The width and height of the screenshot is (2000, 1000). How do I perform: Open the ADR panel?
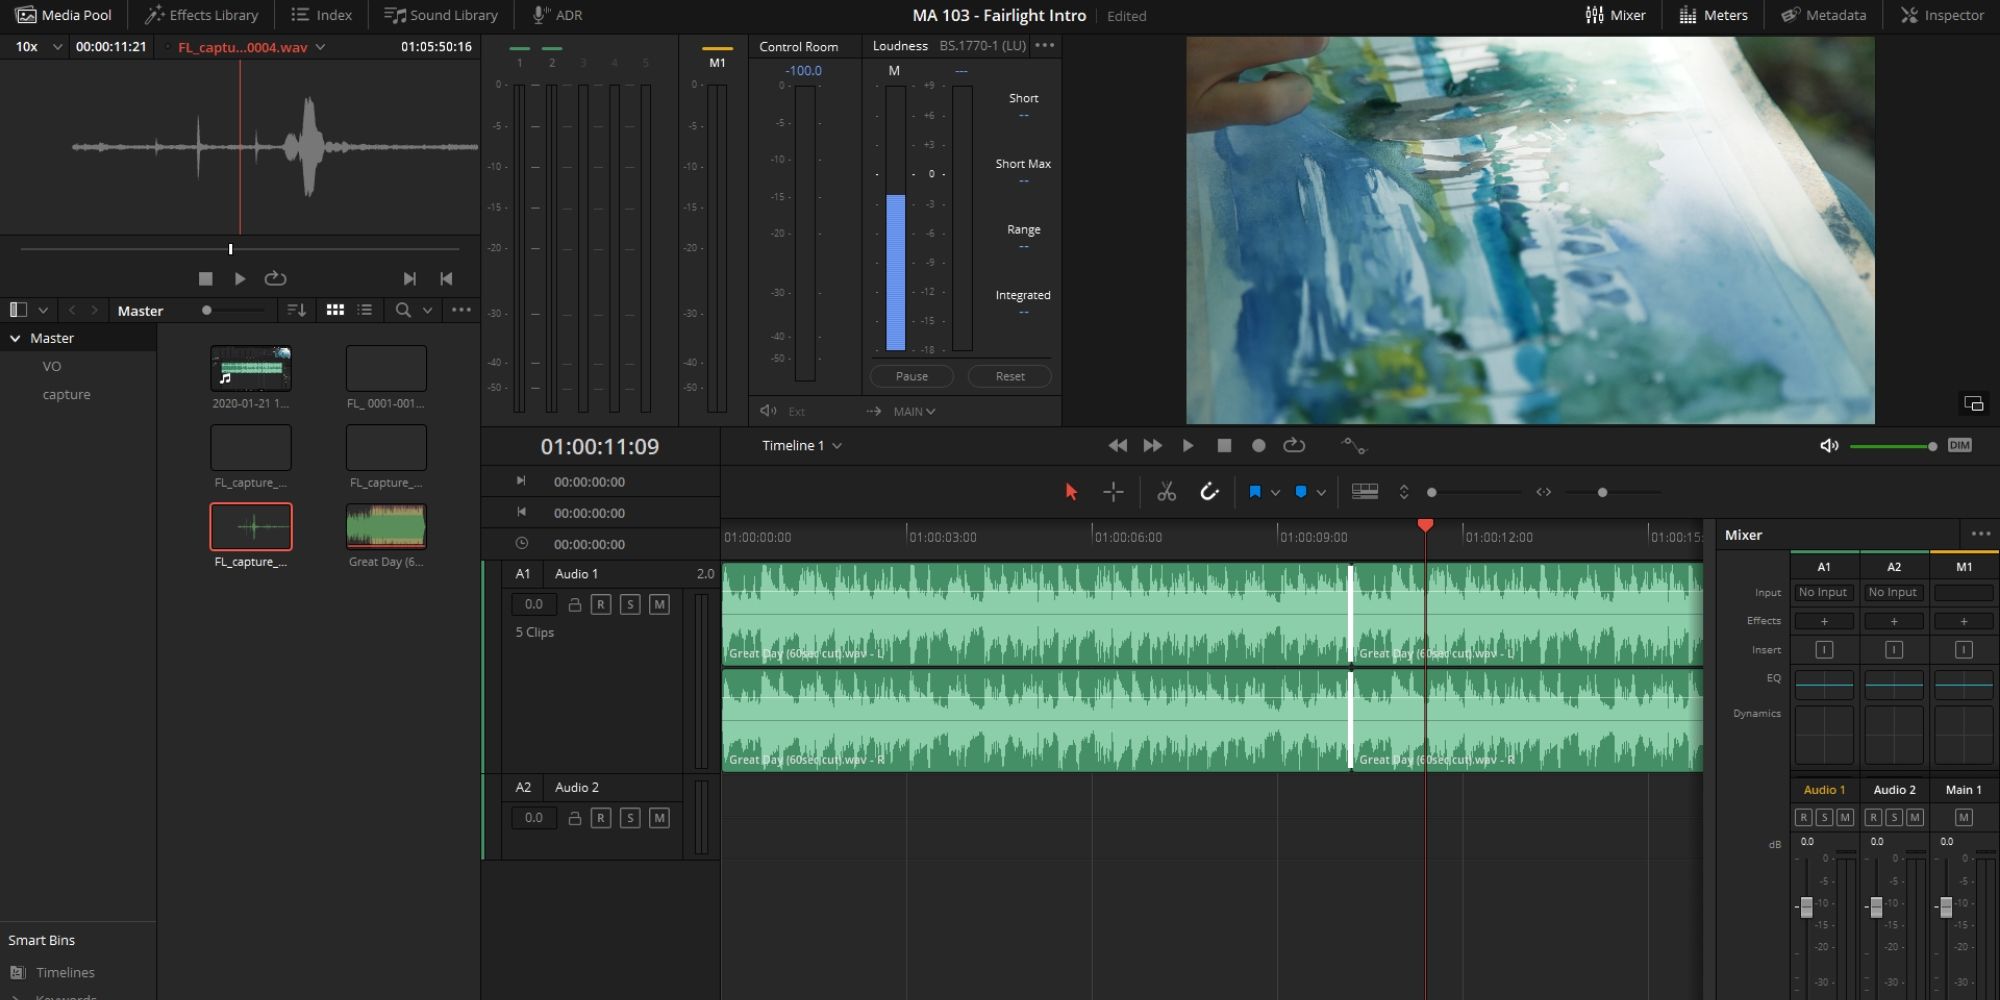coord(557,14)
